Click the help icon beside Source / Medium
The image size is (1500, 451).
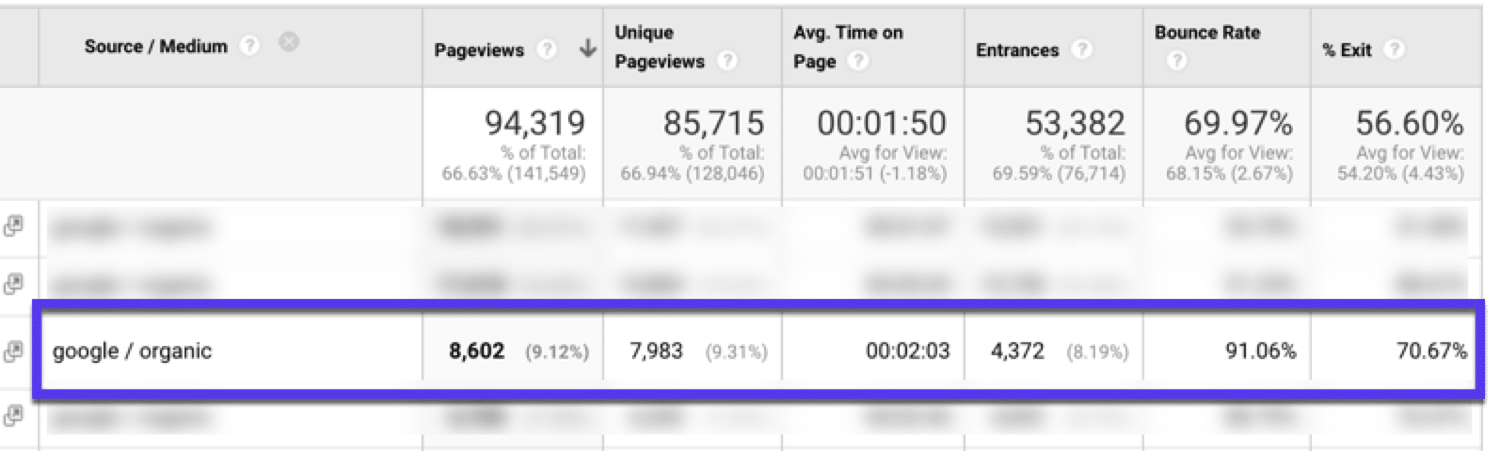[250, 47]
